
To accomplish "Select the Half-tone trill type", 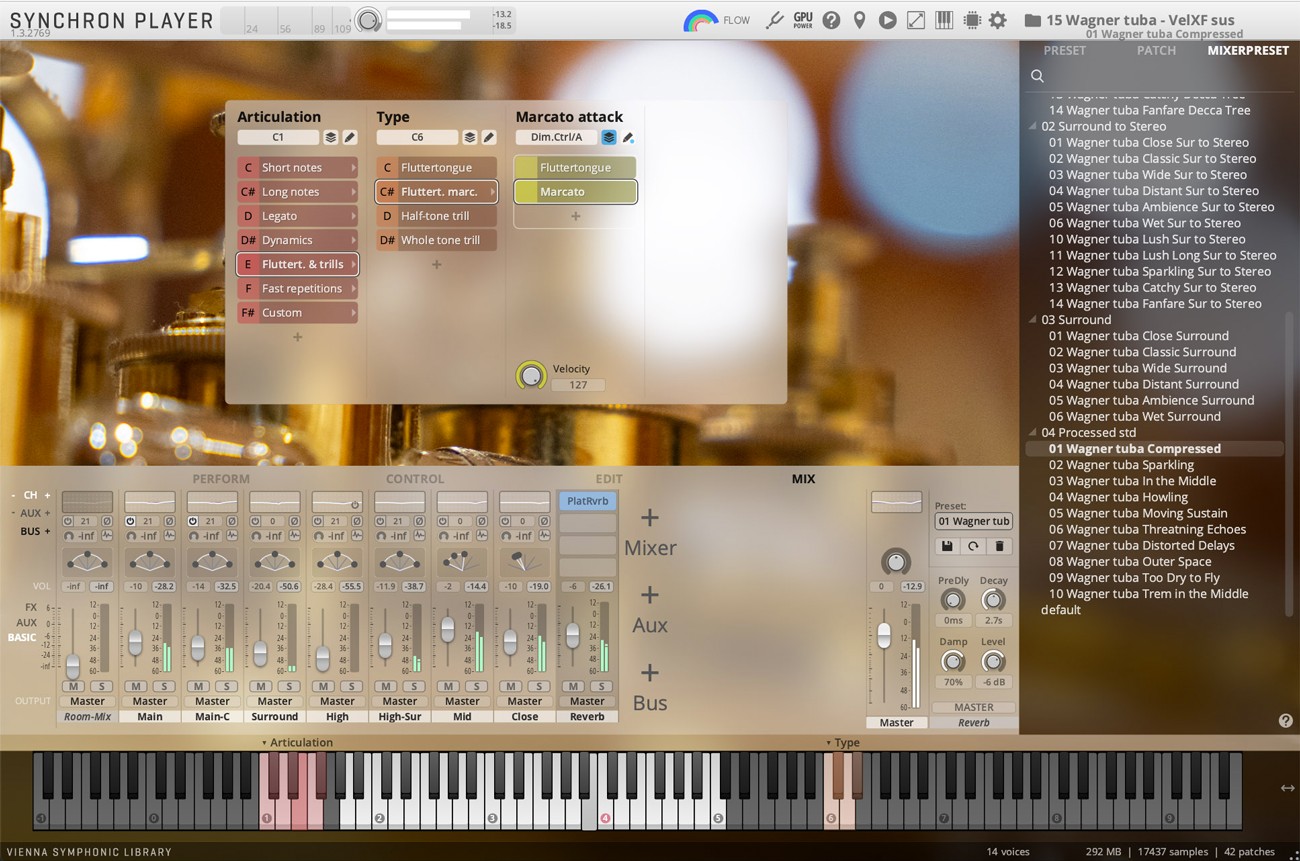I will 436,216.
